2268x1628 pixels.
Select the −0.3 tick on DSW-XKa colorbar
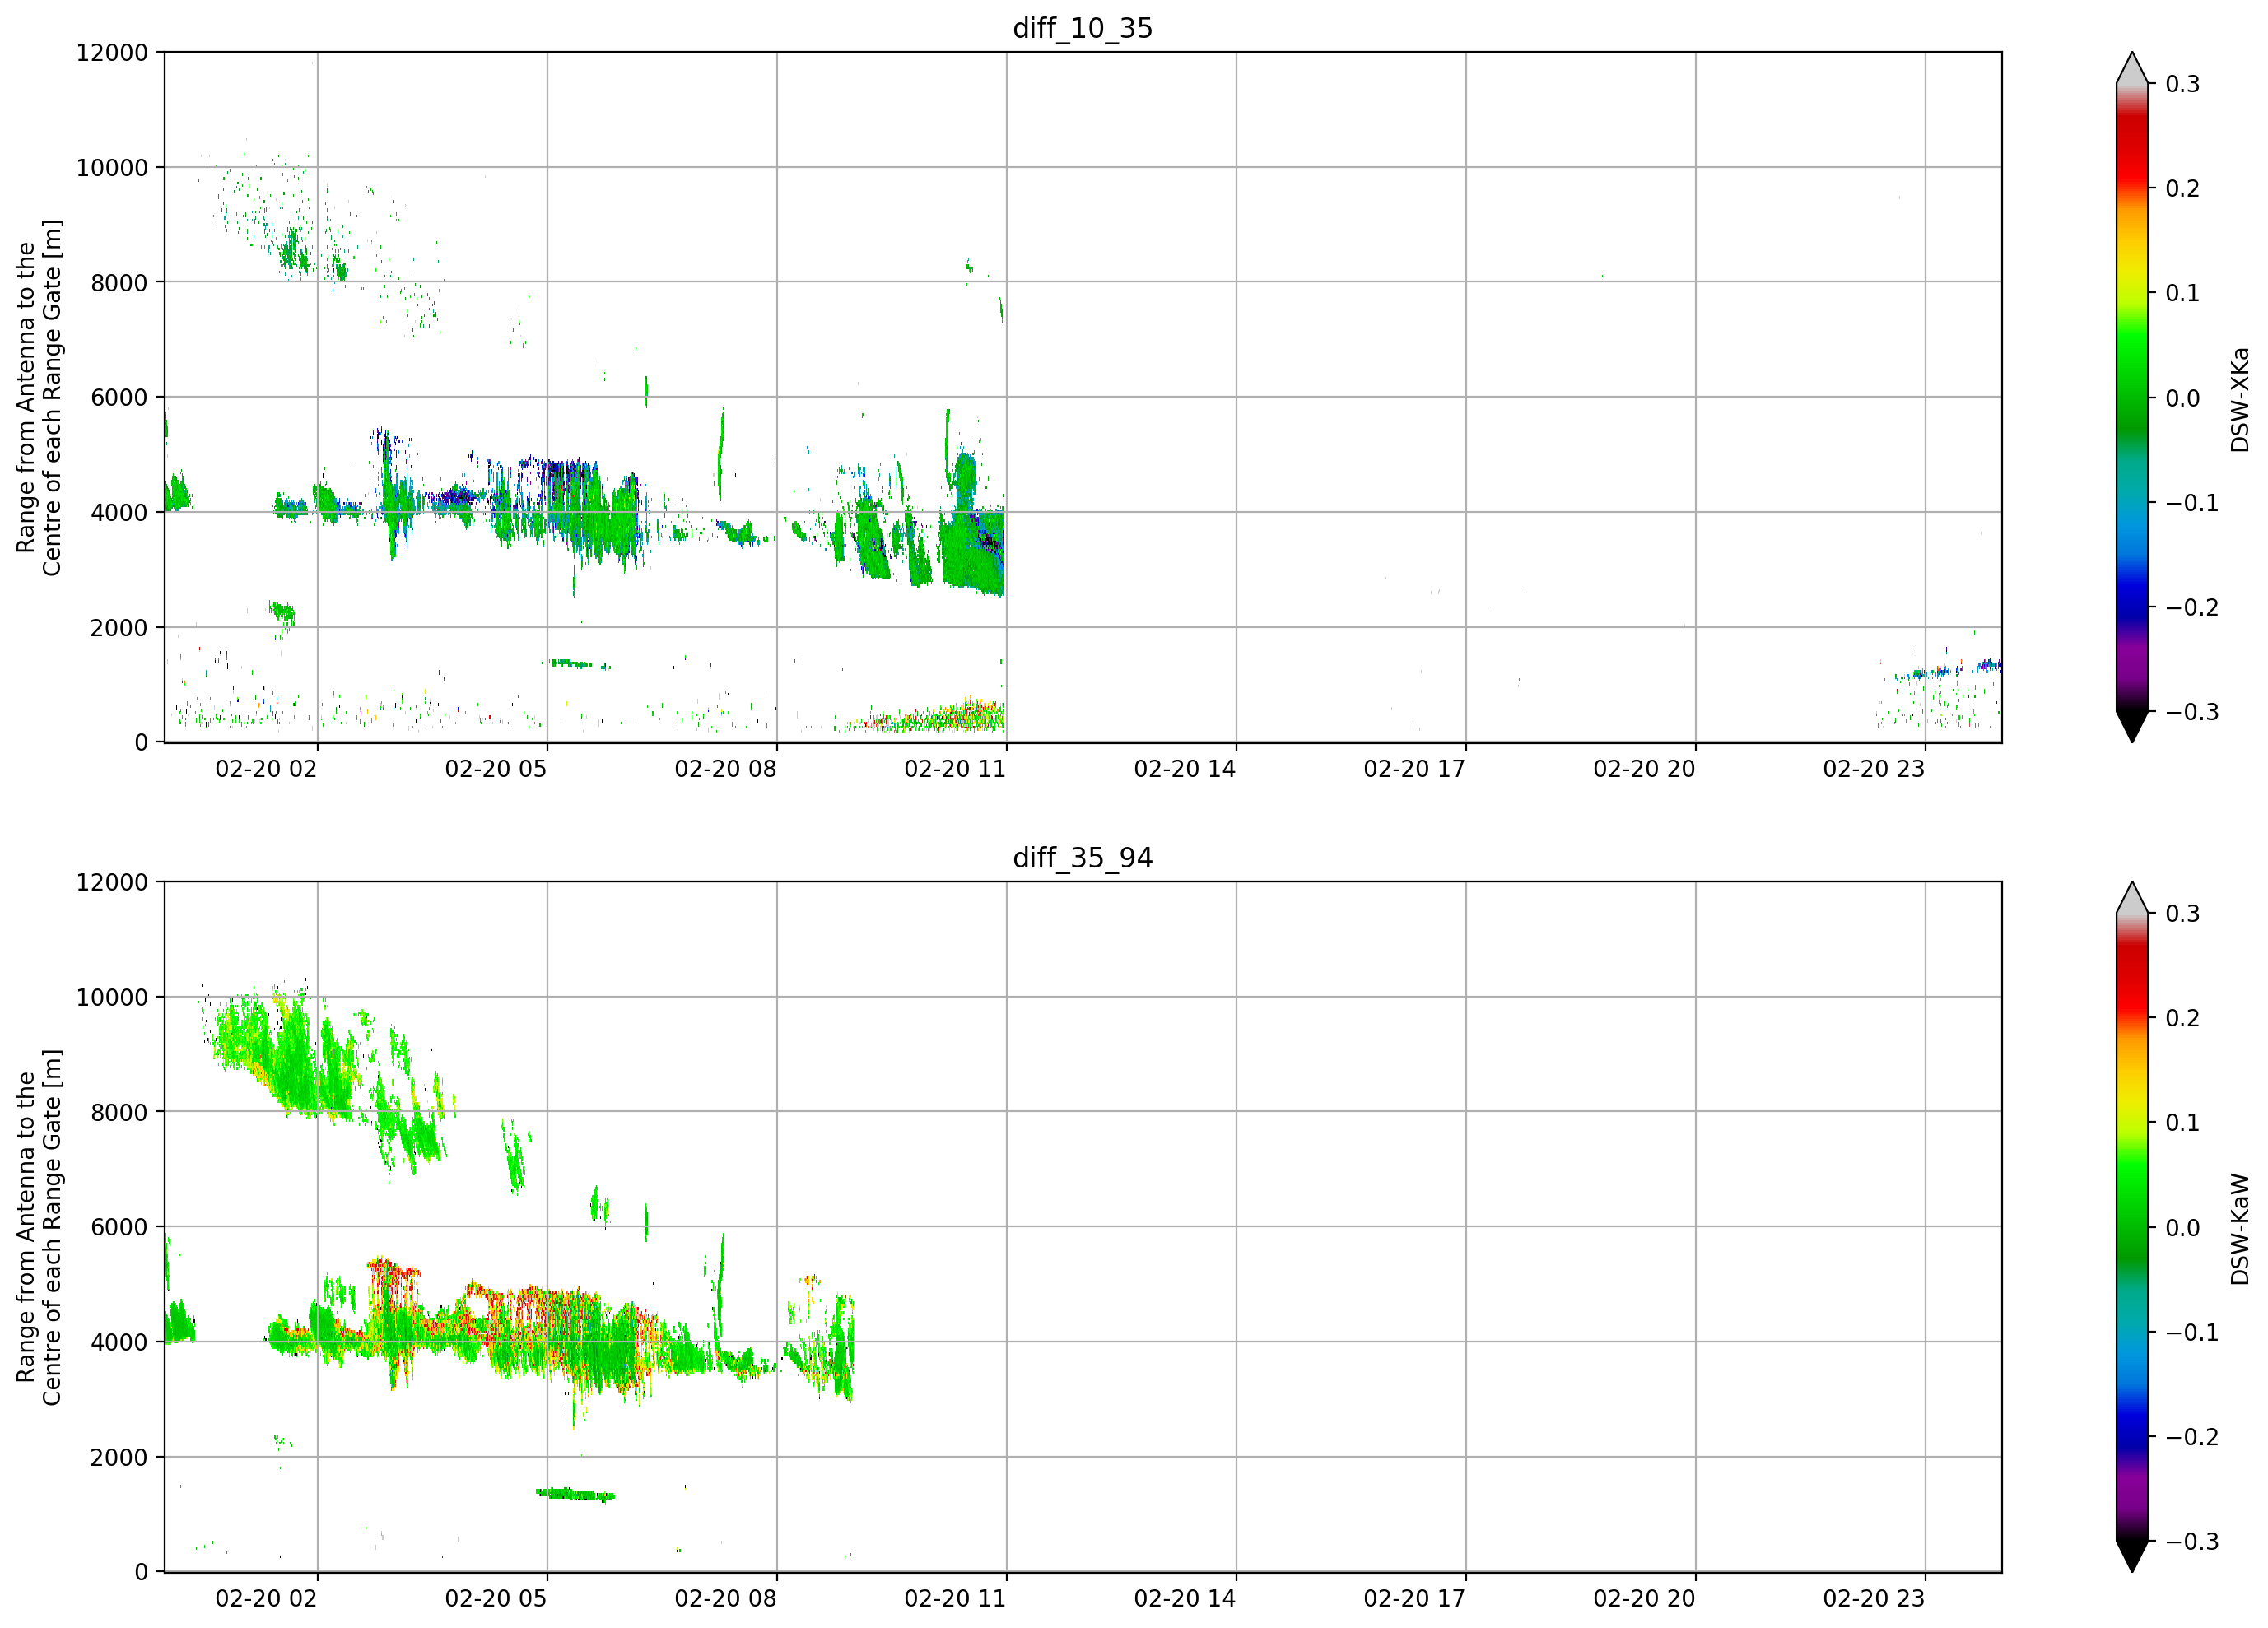point(2192,712)
